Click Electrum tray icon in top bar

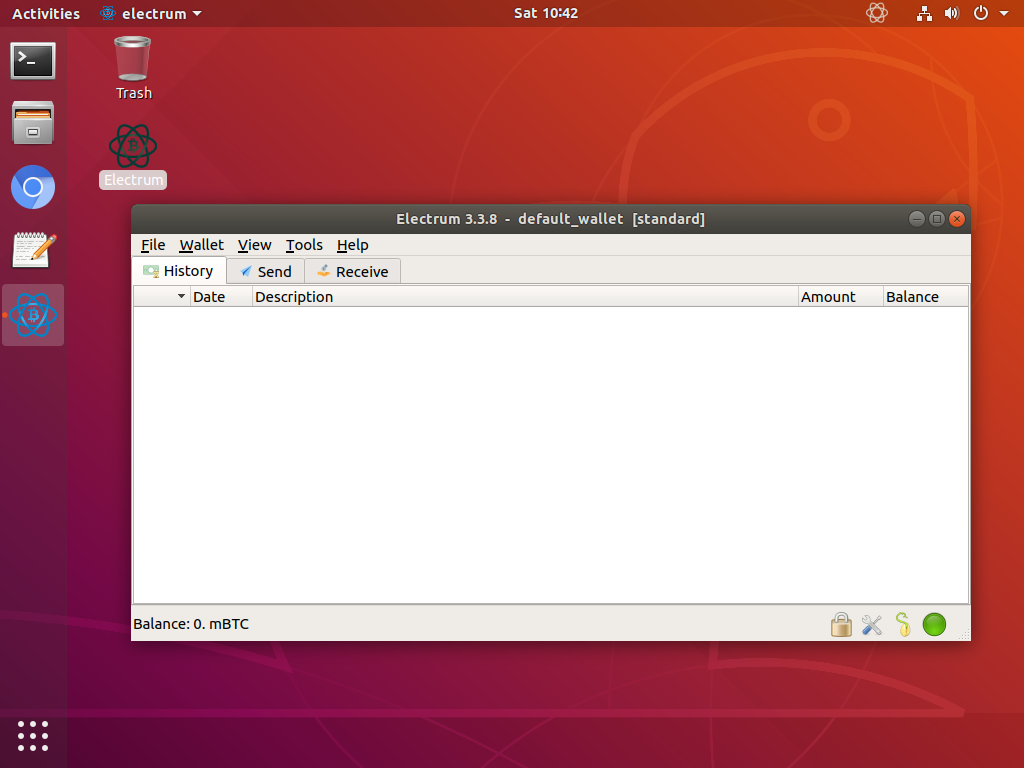876,13
